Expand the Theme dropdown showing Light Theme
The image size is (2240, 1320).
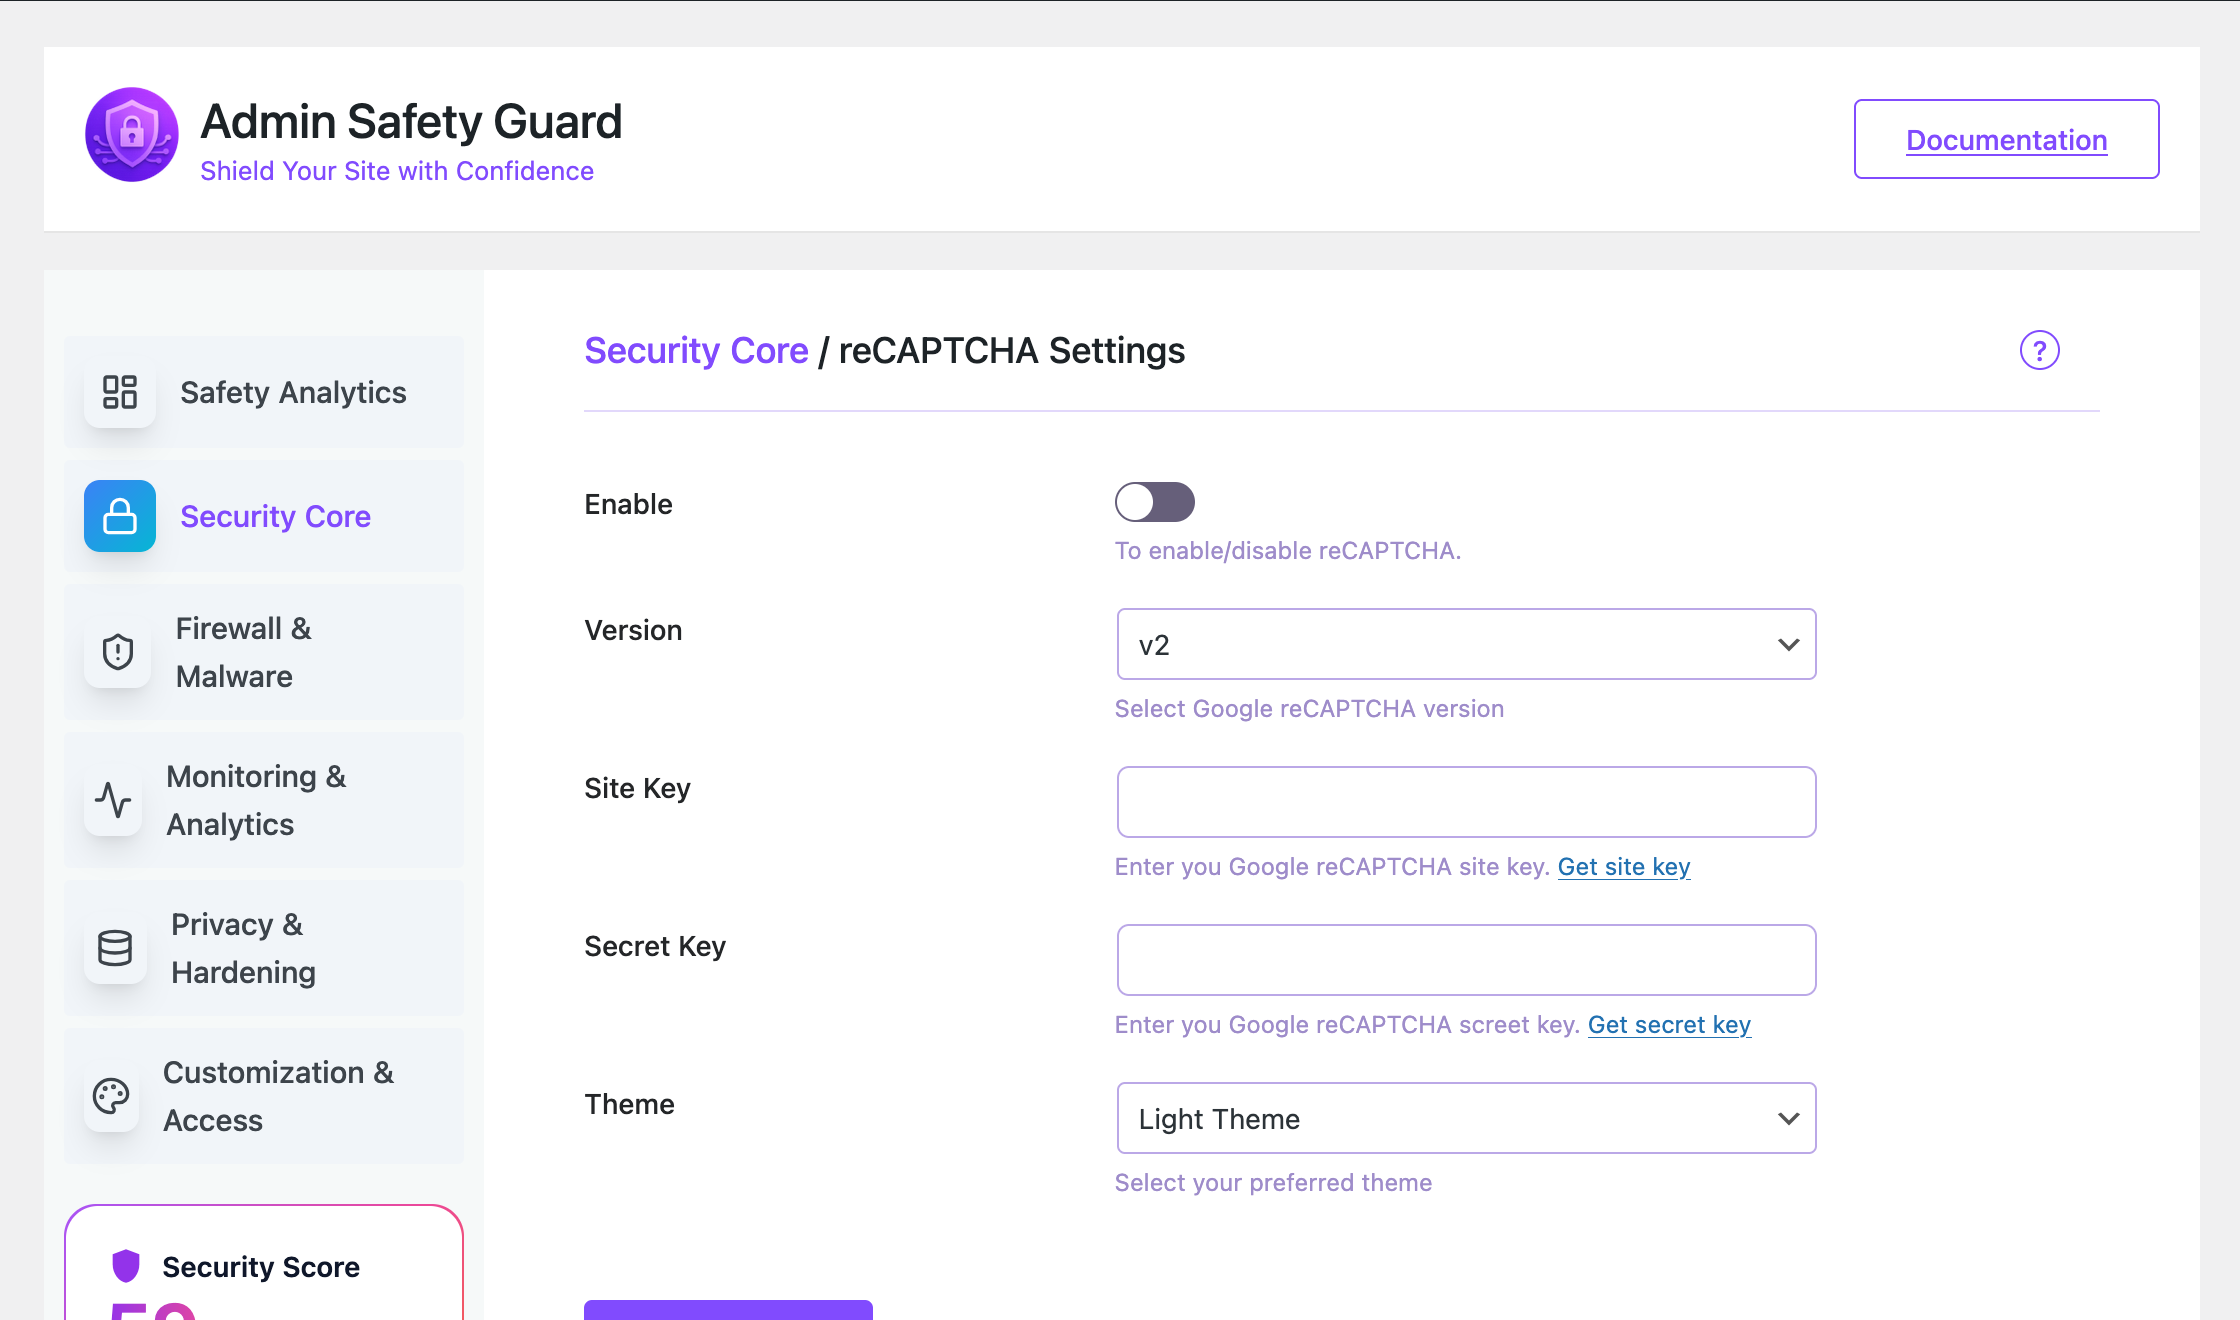(1466, 1119)
